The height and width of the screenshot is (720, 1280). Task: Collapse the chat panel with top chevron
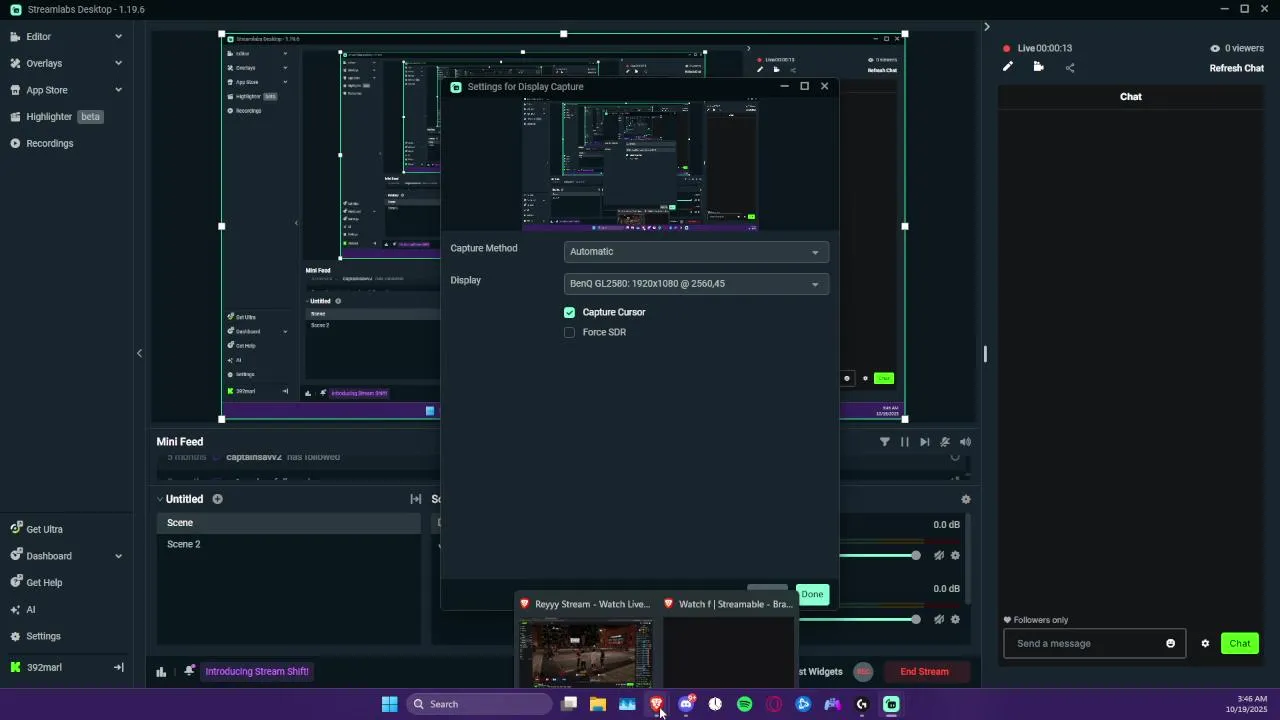[x=987, y=27]
